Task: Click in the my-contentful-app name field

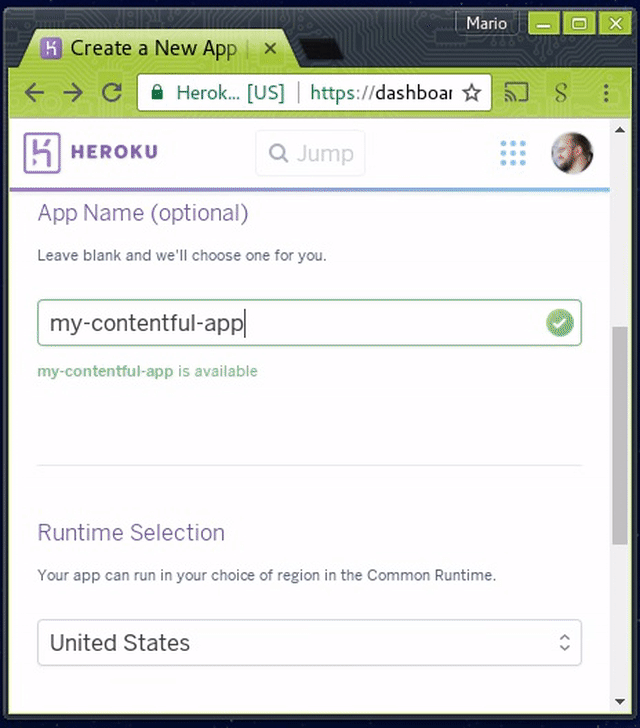Action: 309,323
